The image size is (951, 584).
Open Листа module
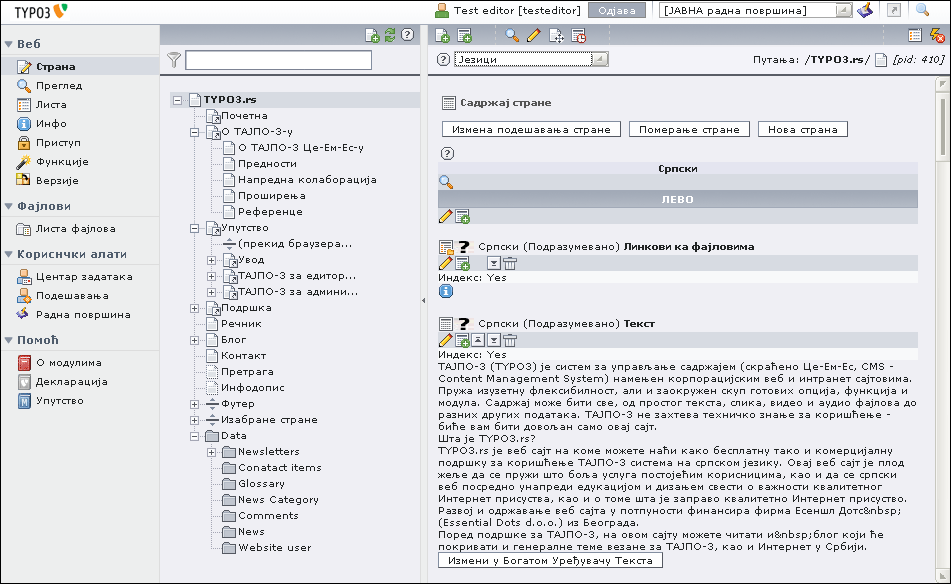click(51, 104)
